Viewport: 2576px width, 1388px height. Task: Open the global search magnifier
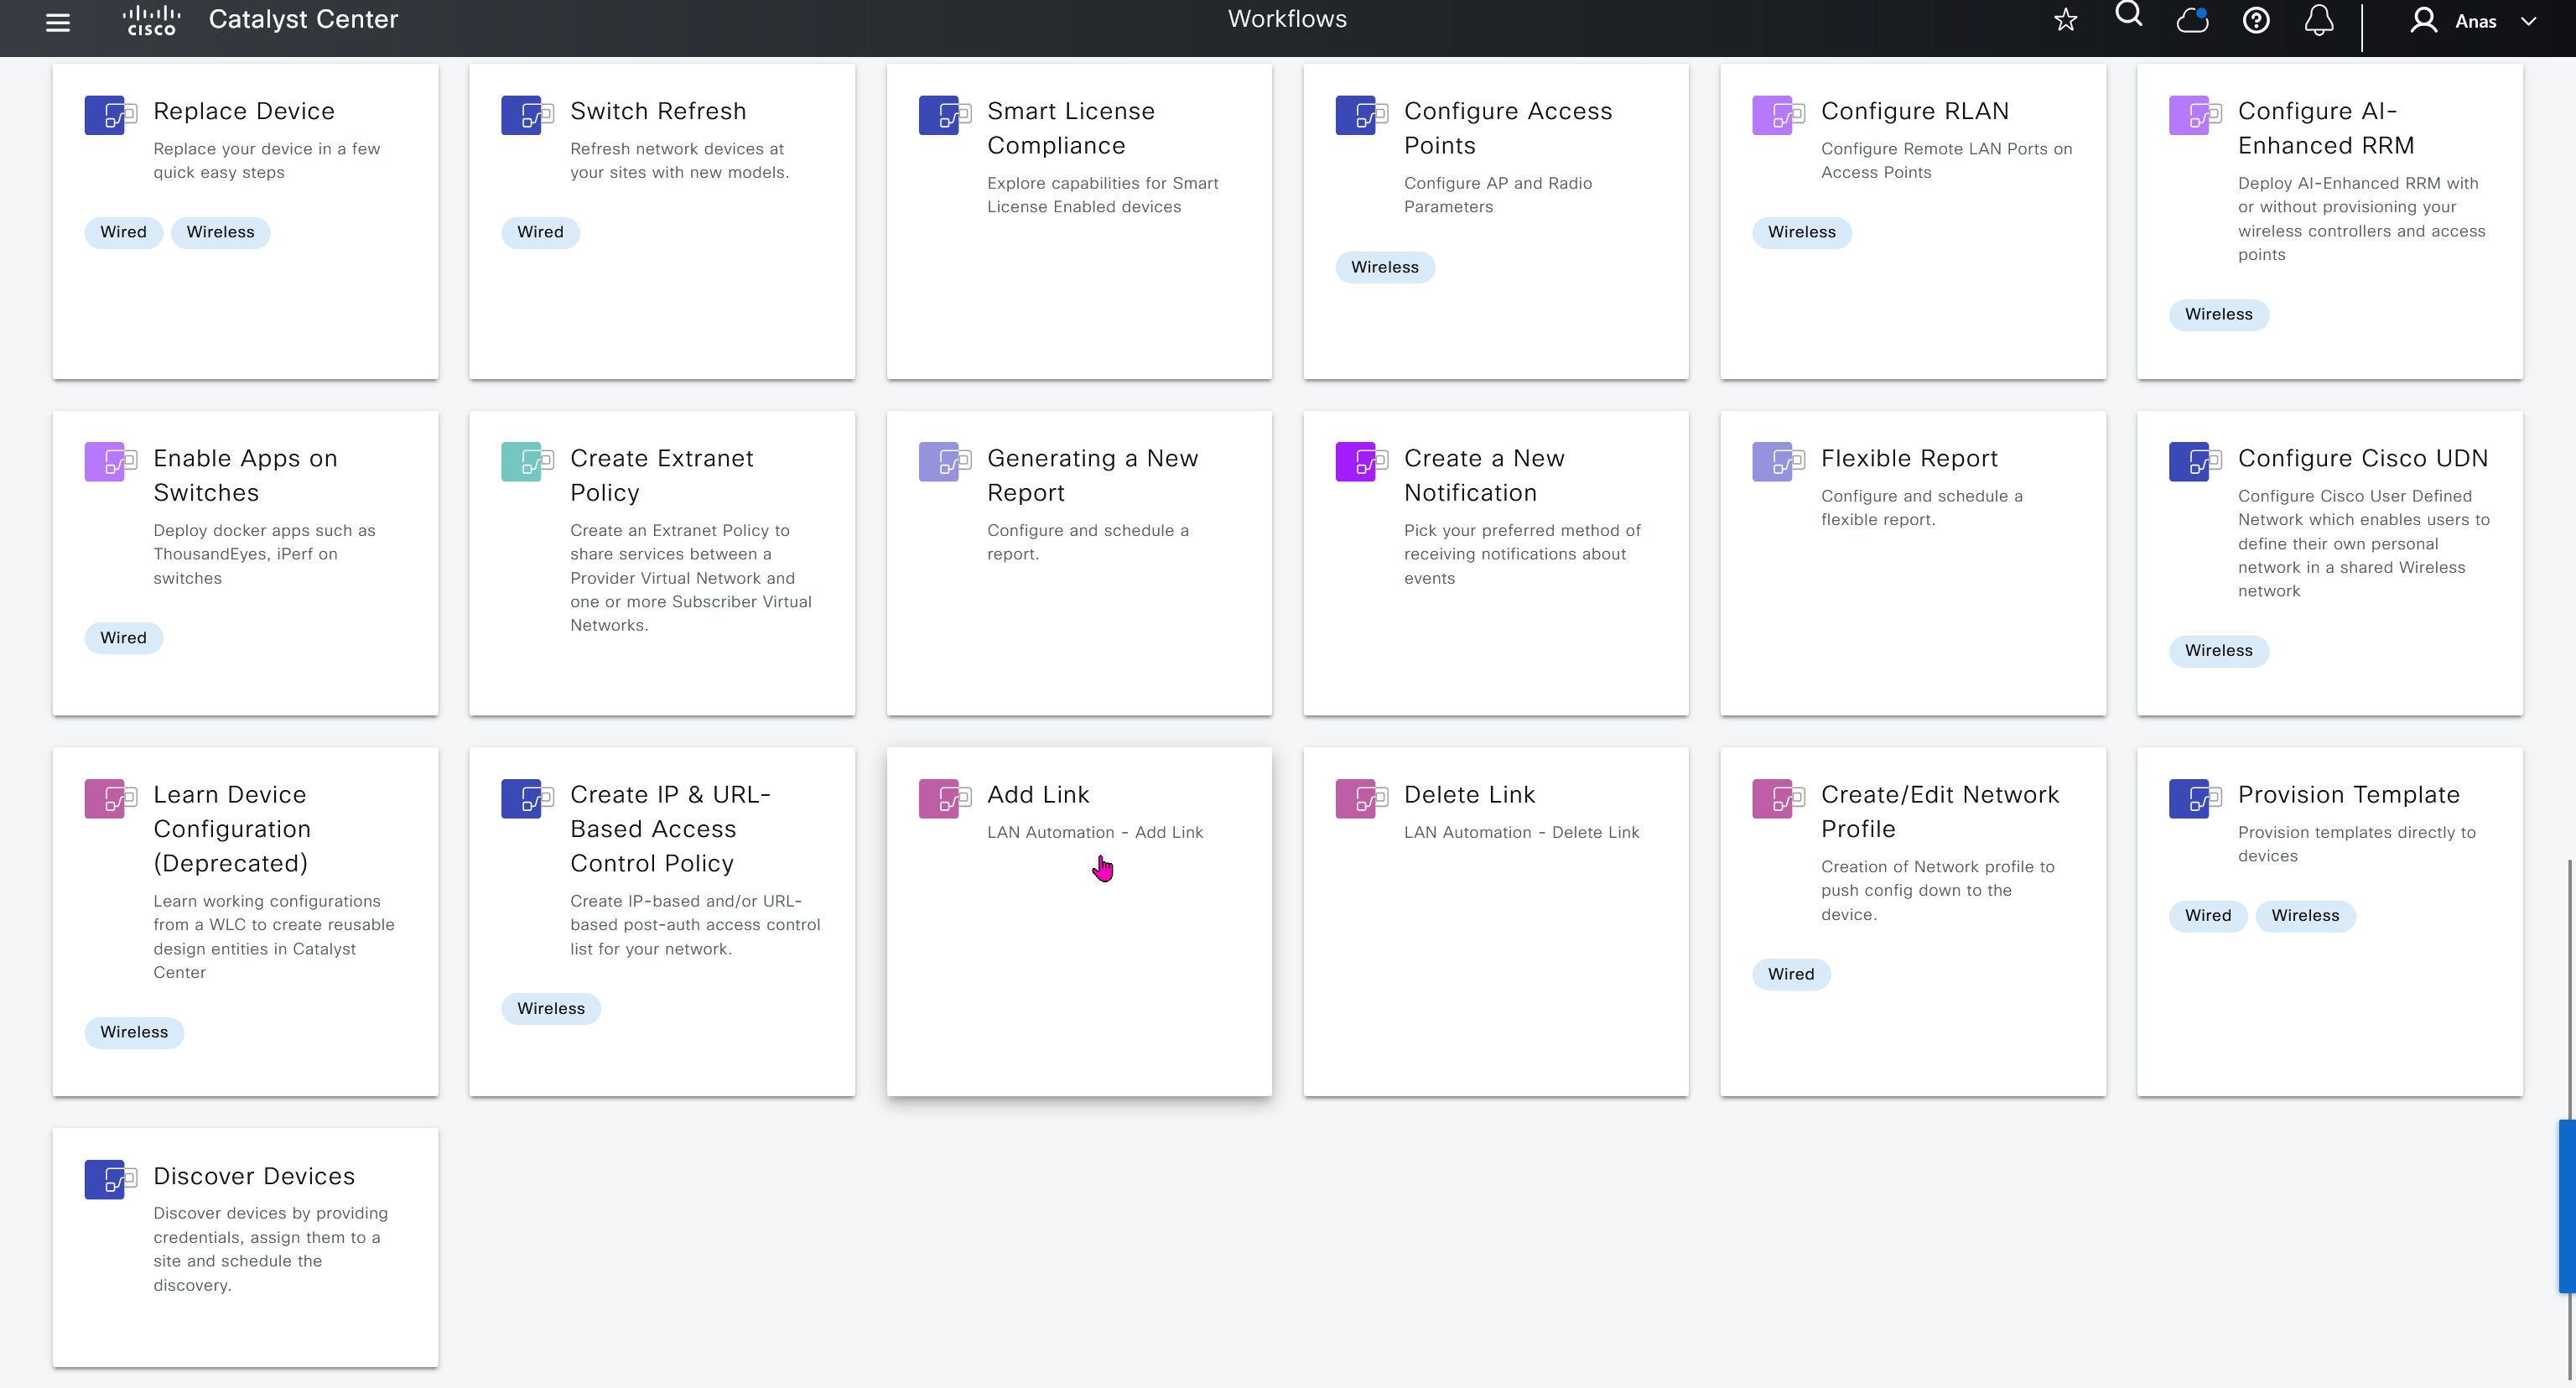(2128, 14)
